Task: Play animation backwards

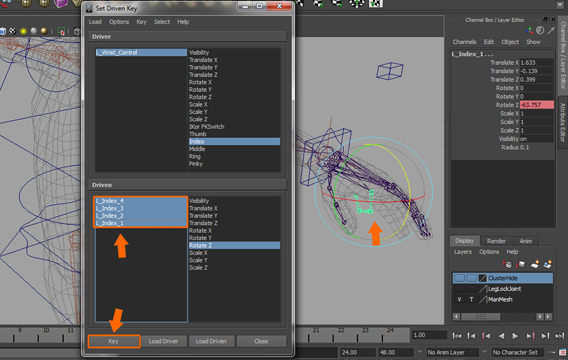Action: [501, 336]
